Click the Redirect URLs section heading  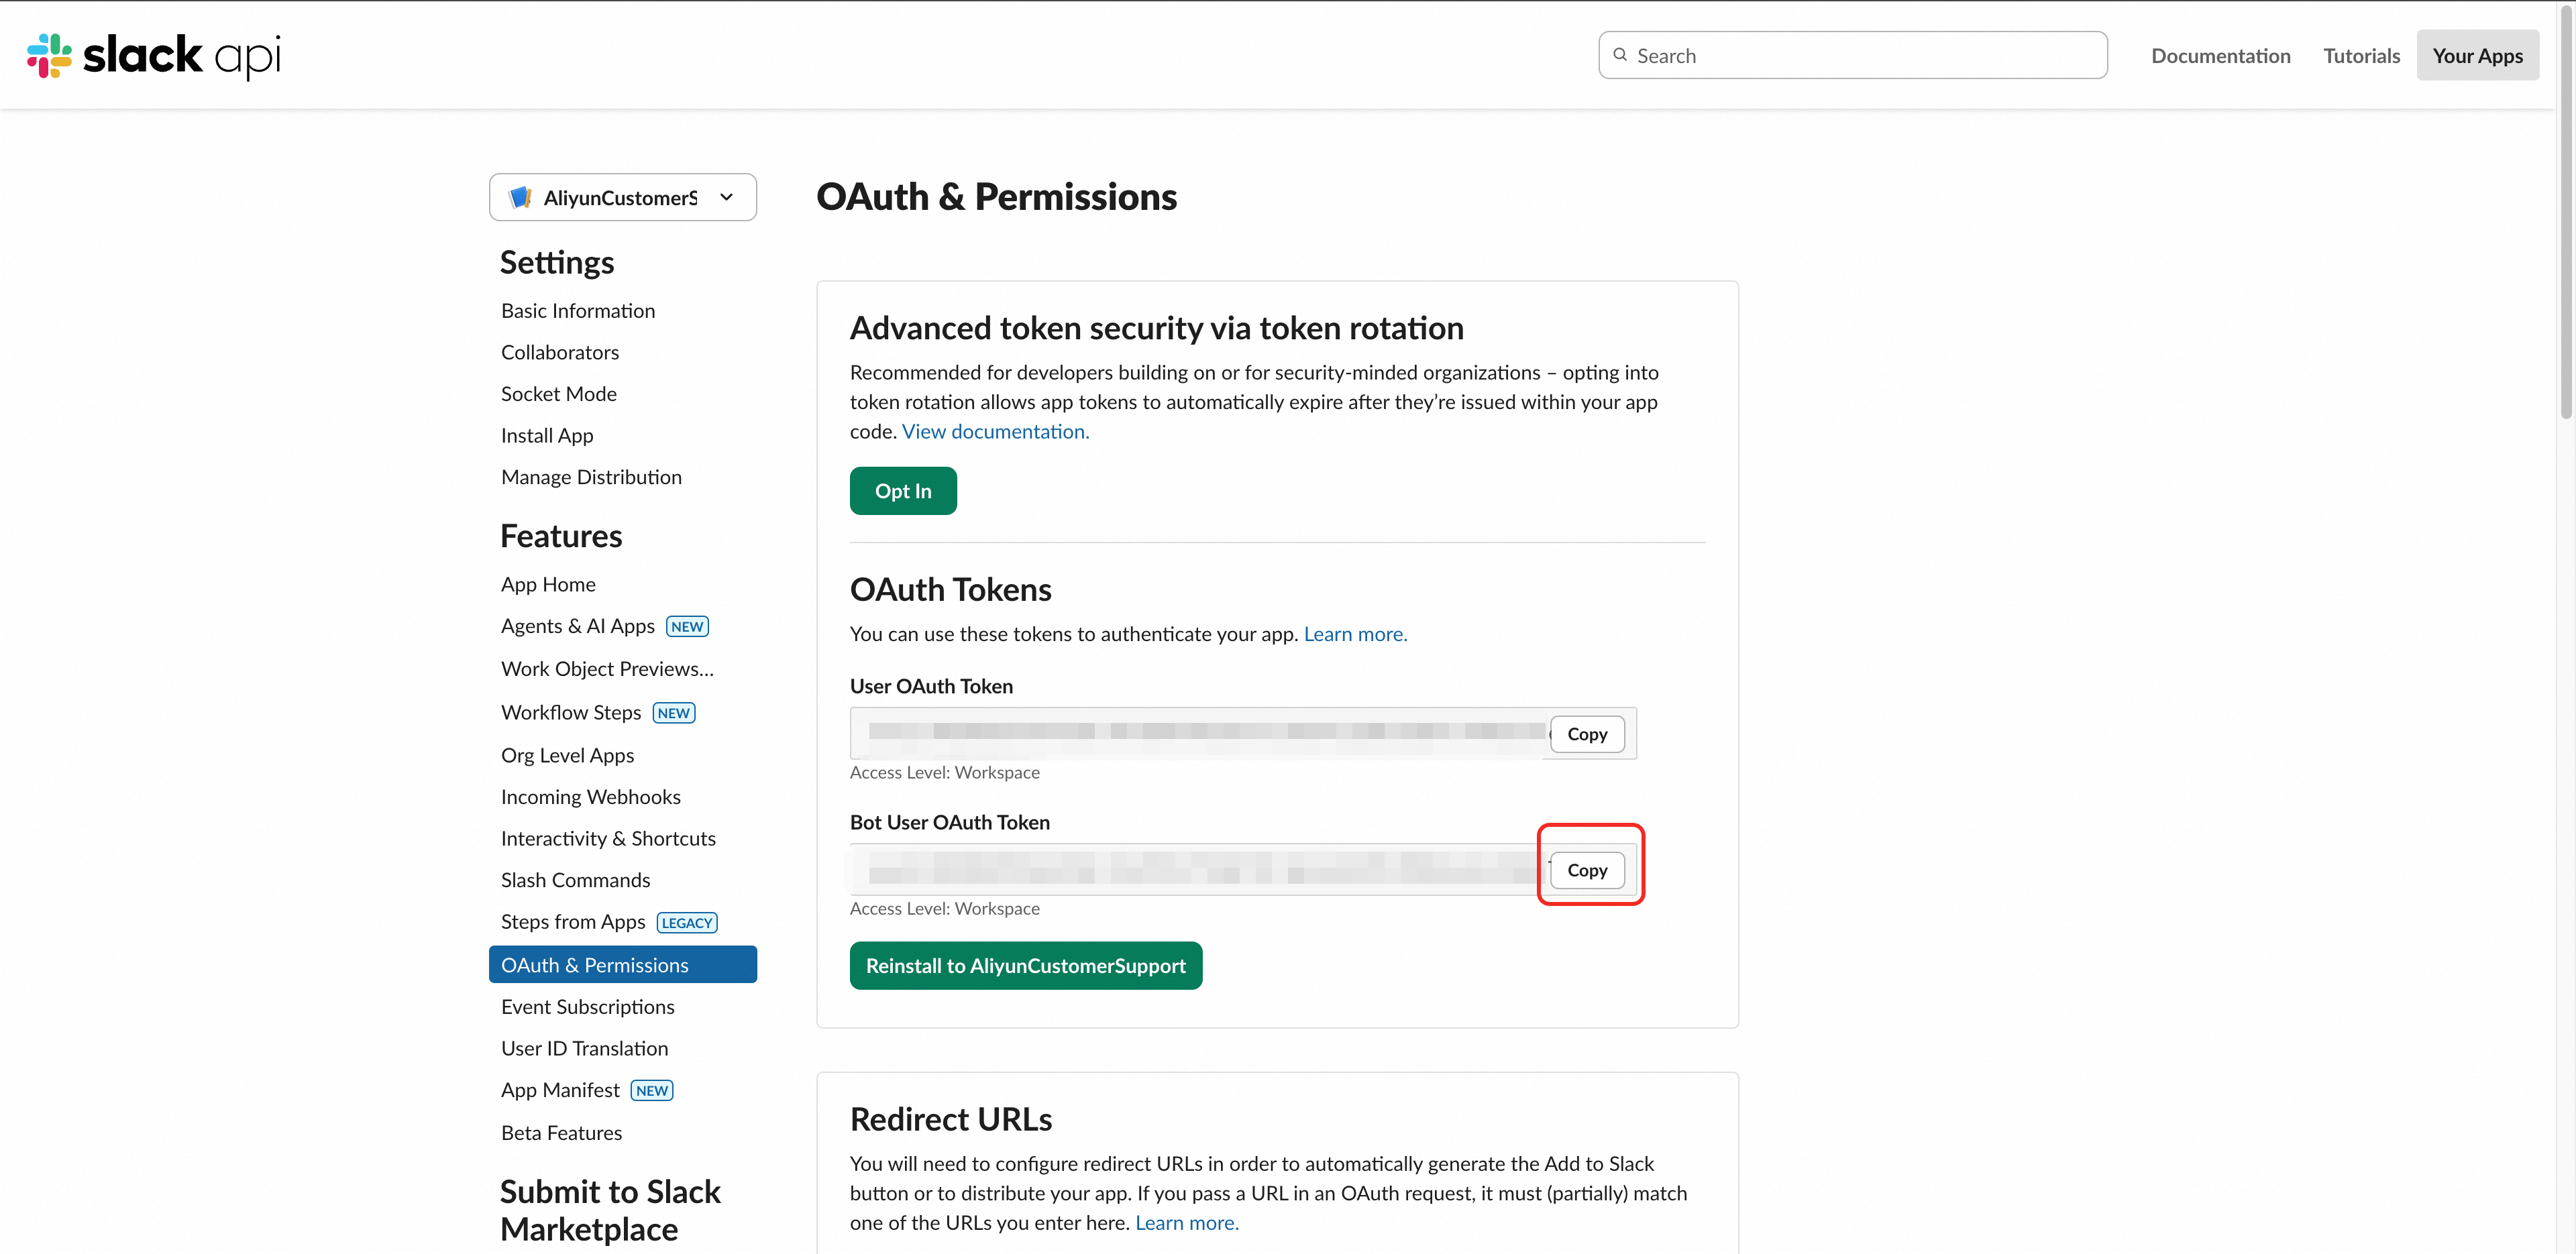(x=950, y=1119)
